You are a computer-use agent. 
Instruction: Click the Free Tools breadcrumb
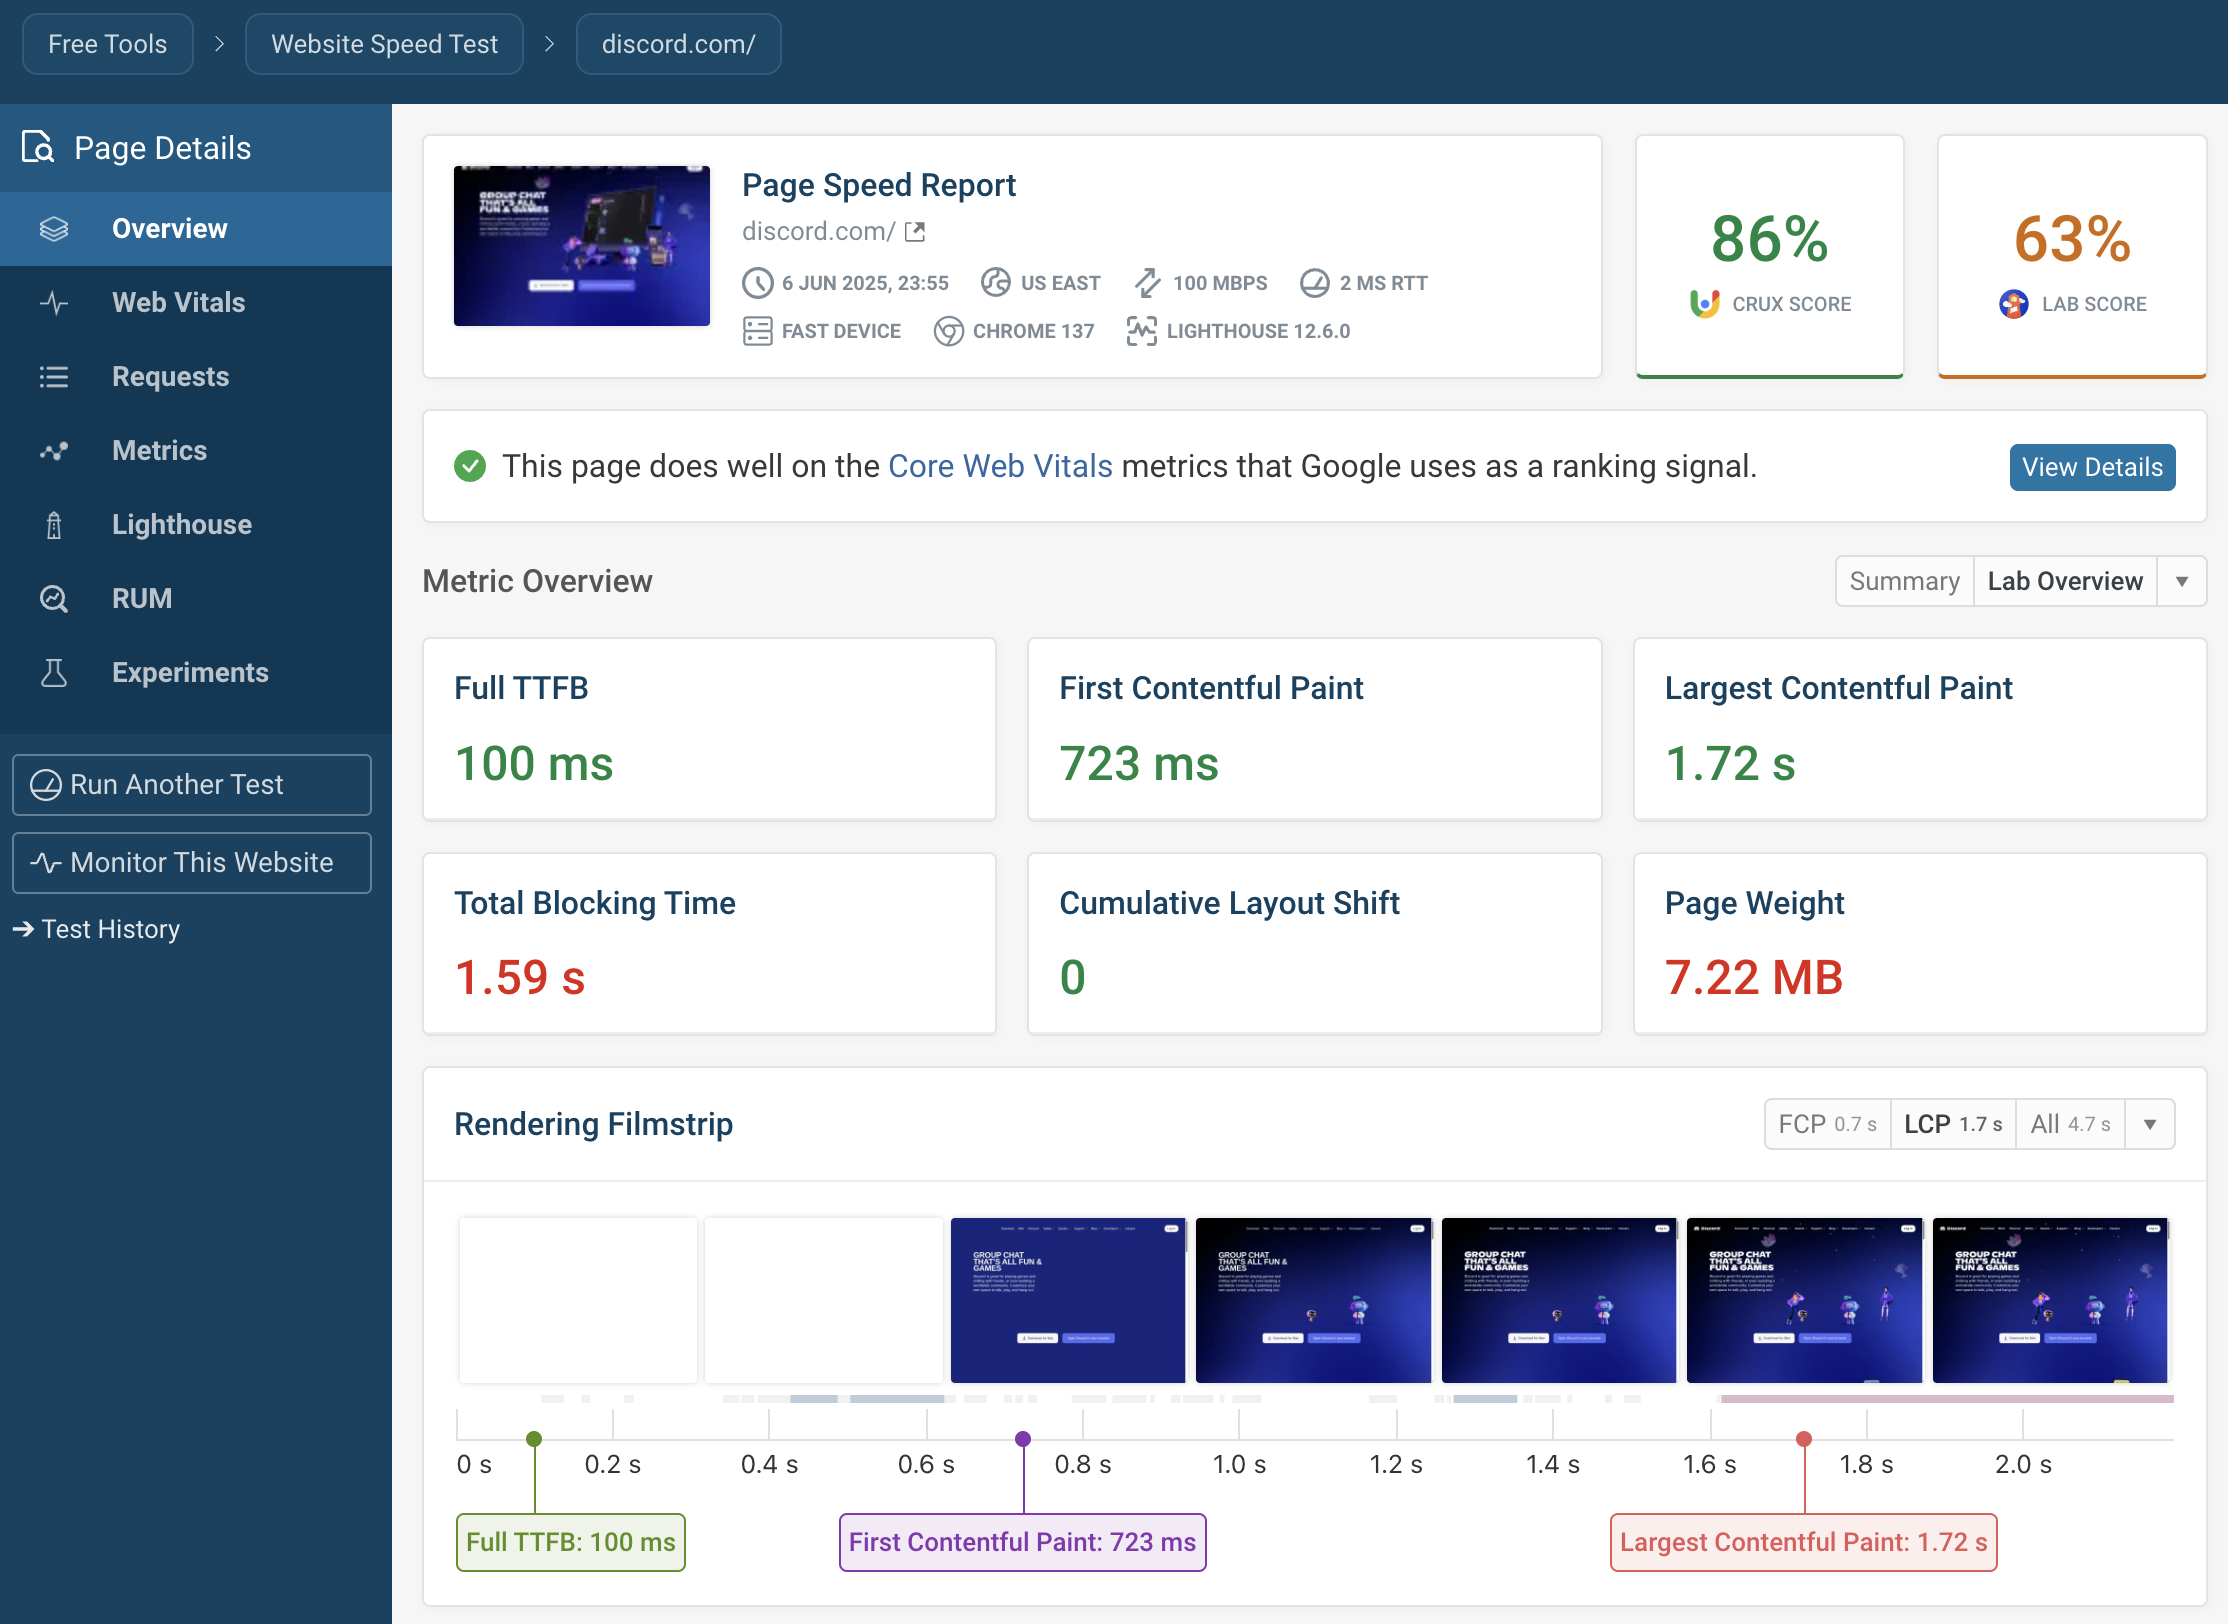108,44
